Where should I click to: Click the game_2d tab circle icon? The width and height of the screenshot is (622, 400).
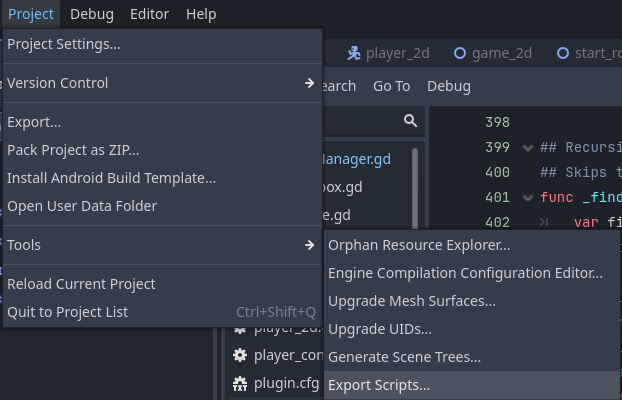(x=460, y=53)
